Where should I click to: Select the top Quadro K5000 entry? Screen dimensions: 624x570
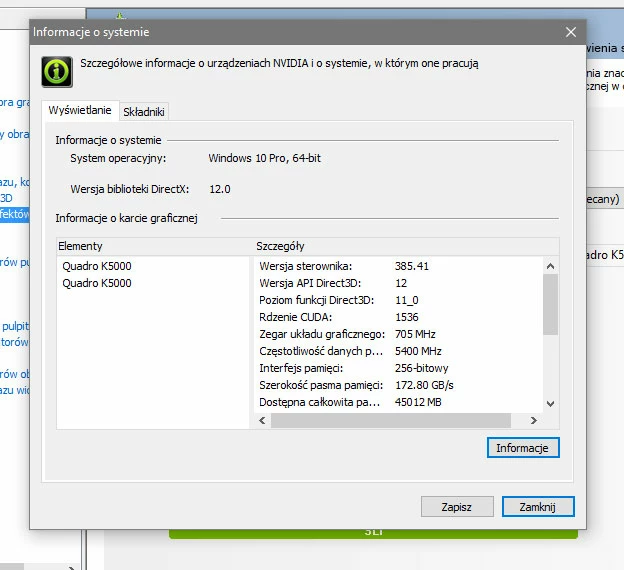[97, 266]
